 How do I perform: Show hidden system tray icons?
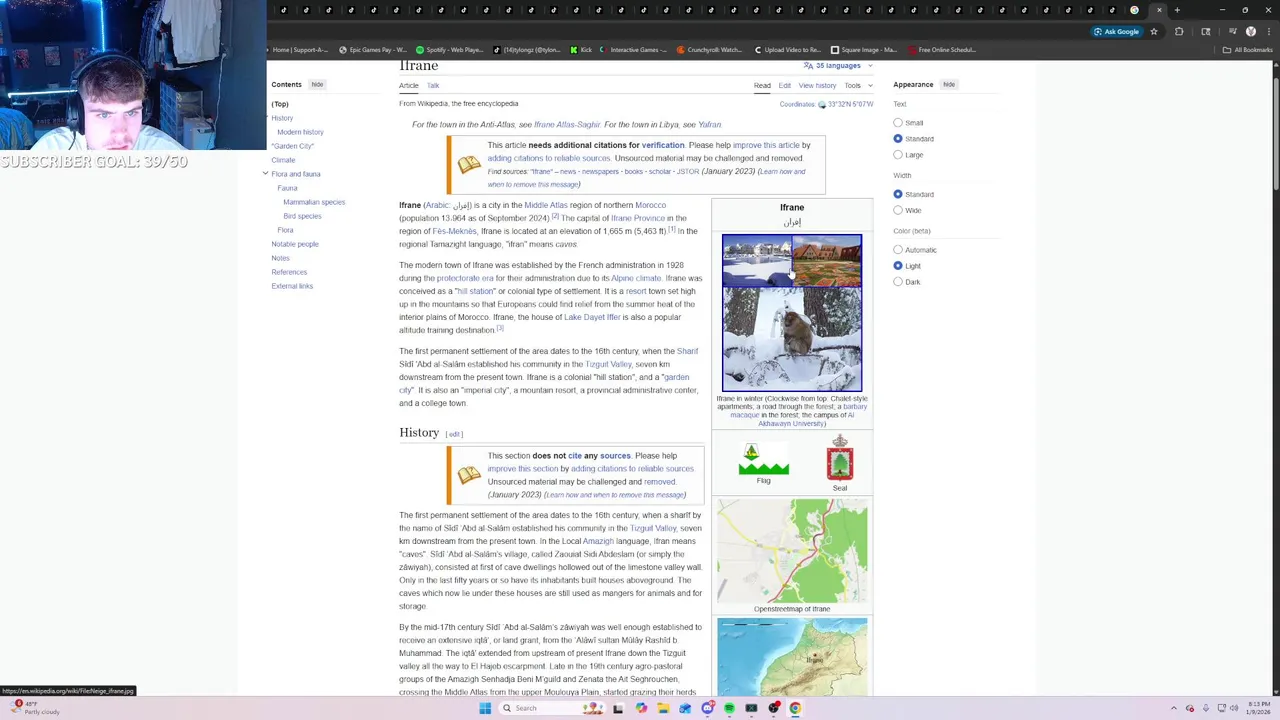click(1174, 708)
